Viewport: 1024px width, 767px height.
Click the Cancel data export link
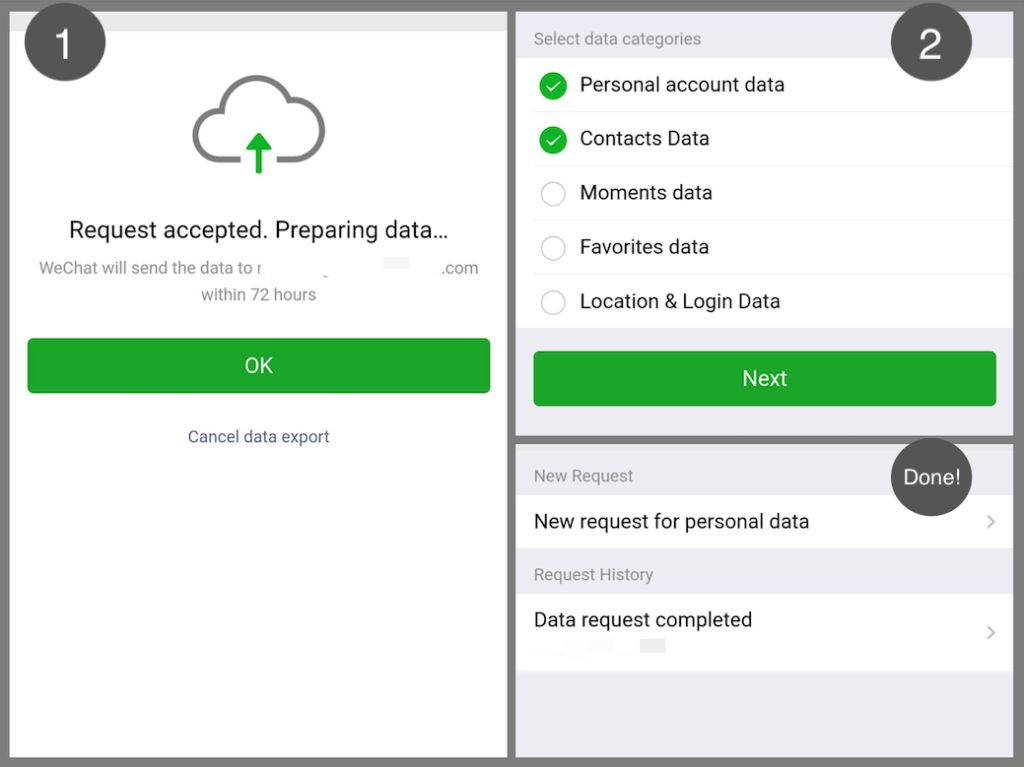(x=259, y=437)
